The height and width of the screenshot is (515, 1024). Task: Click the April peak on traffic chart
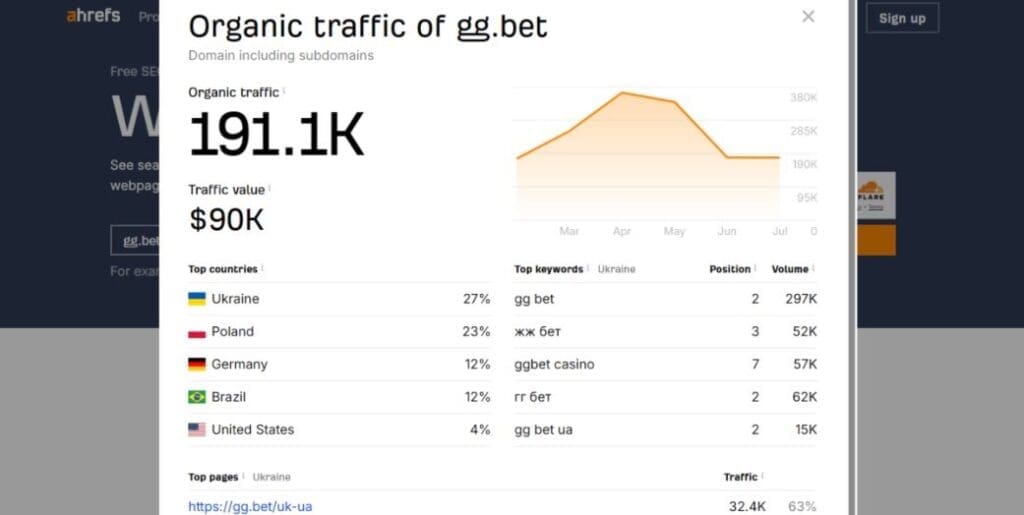[622, 93]
